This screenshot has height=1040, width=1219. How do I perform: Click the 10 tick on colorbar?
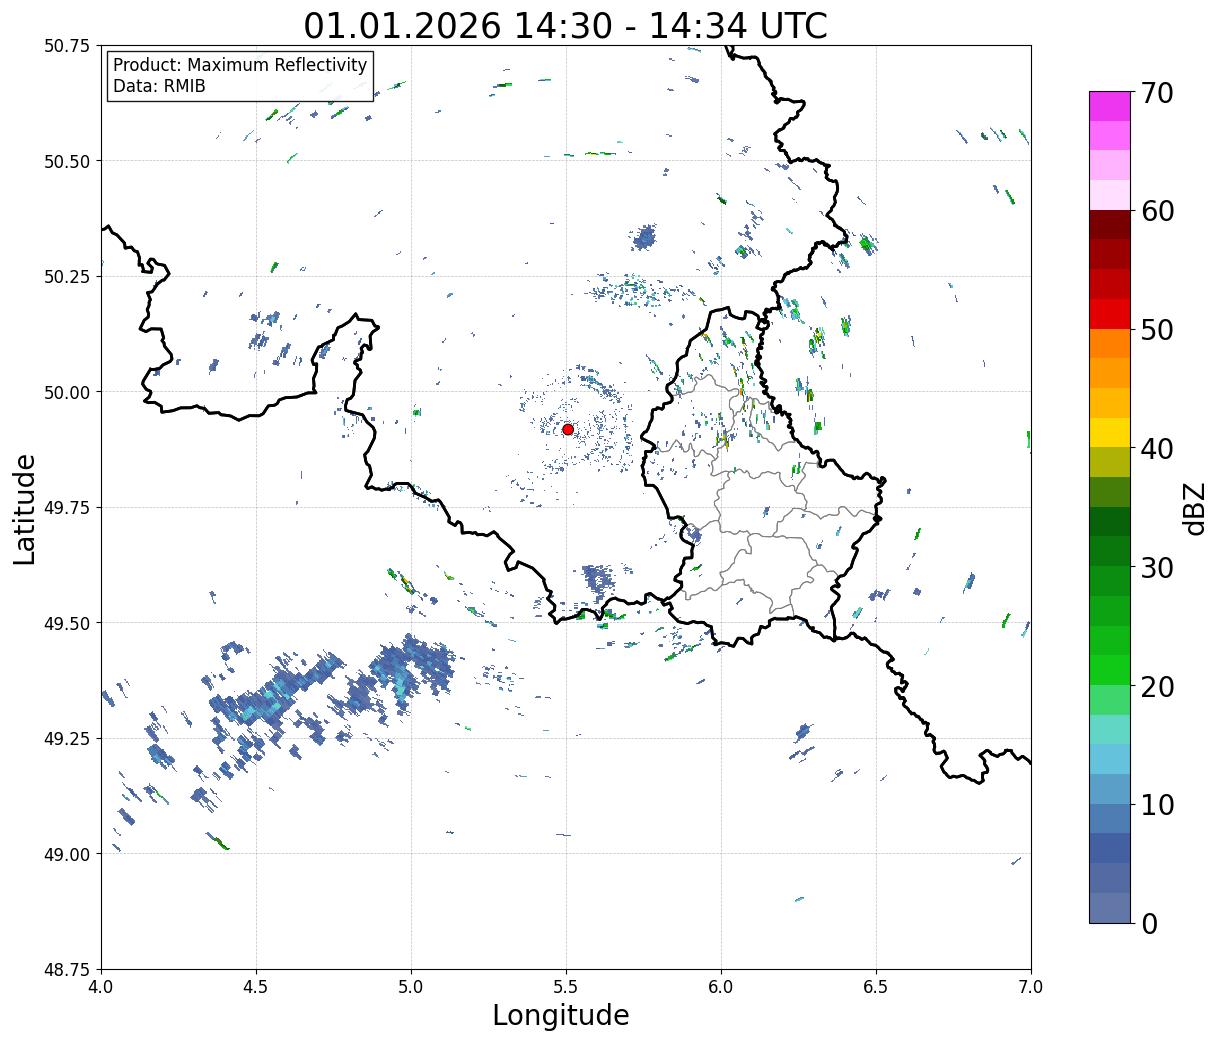point(1157,804)
